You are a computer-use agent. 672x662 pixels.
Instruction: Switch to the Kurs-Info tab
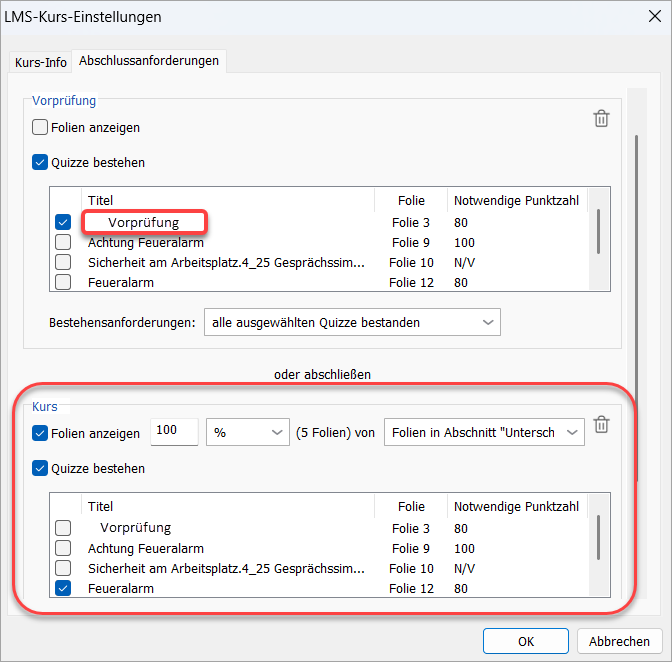coord(41,62)
